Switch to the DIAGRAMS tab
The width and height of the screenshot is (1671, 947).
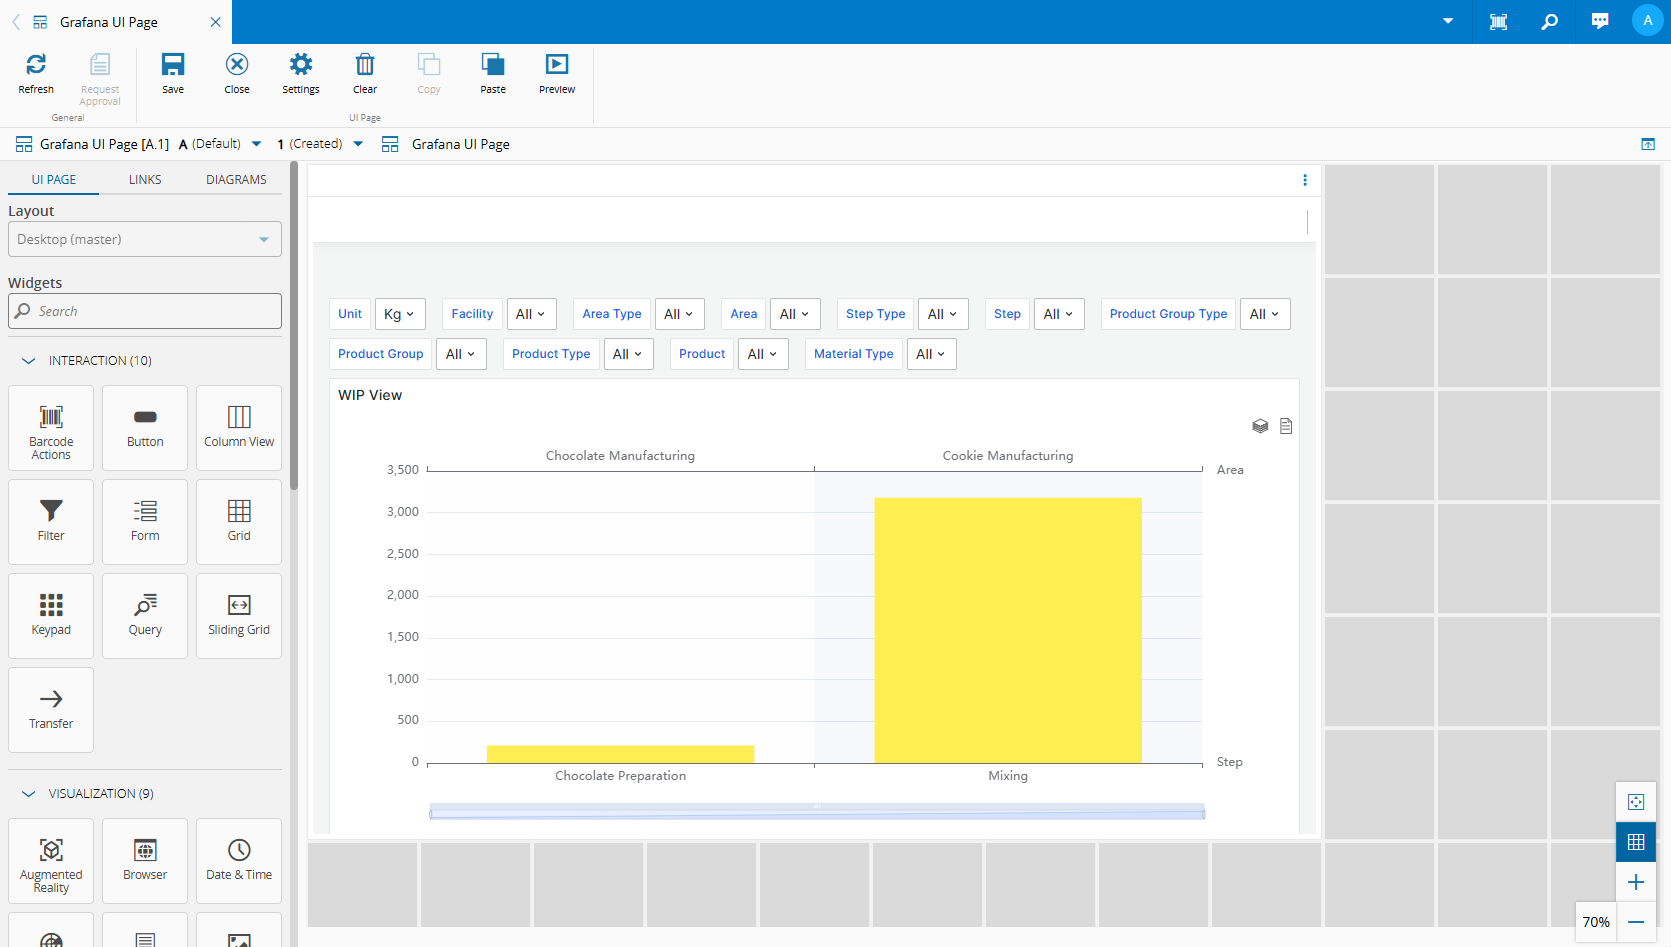click(x=236, y=180)
